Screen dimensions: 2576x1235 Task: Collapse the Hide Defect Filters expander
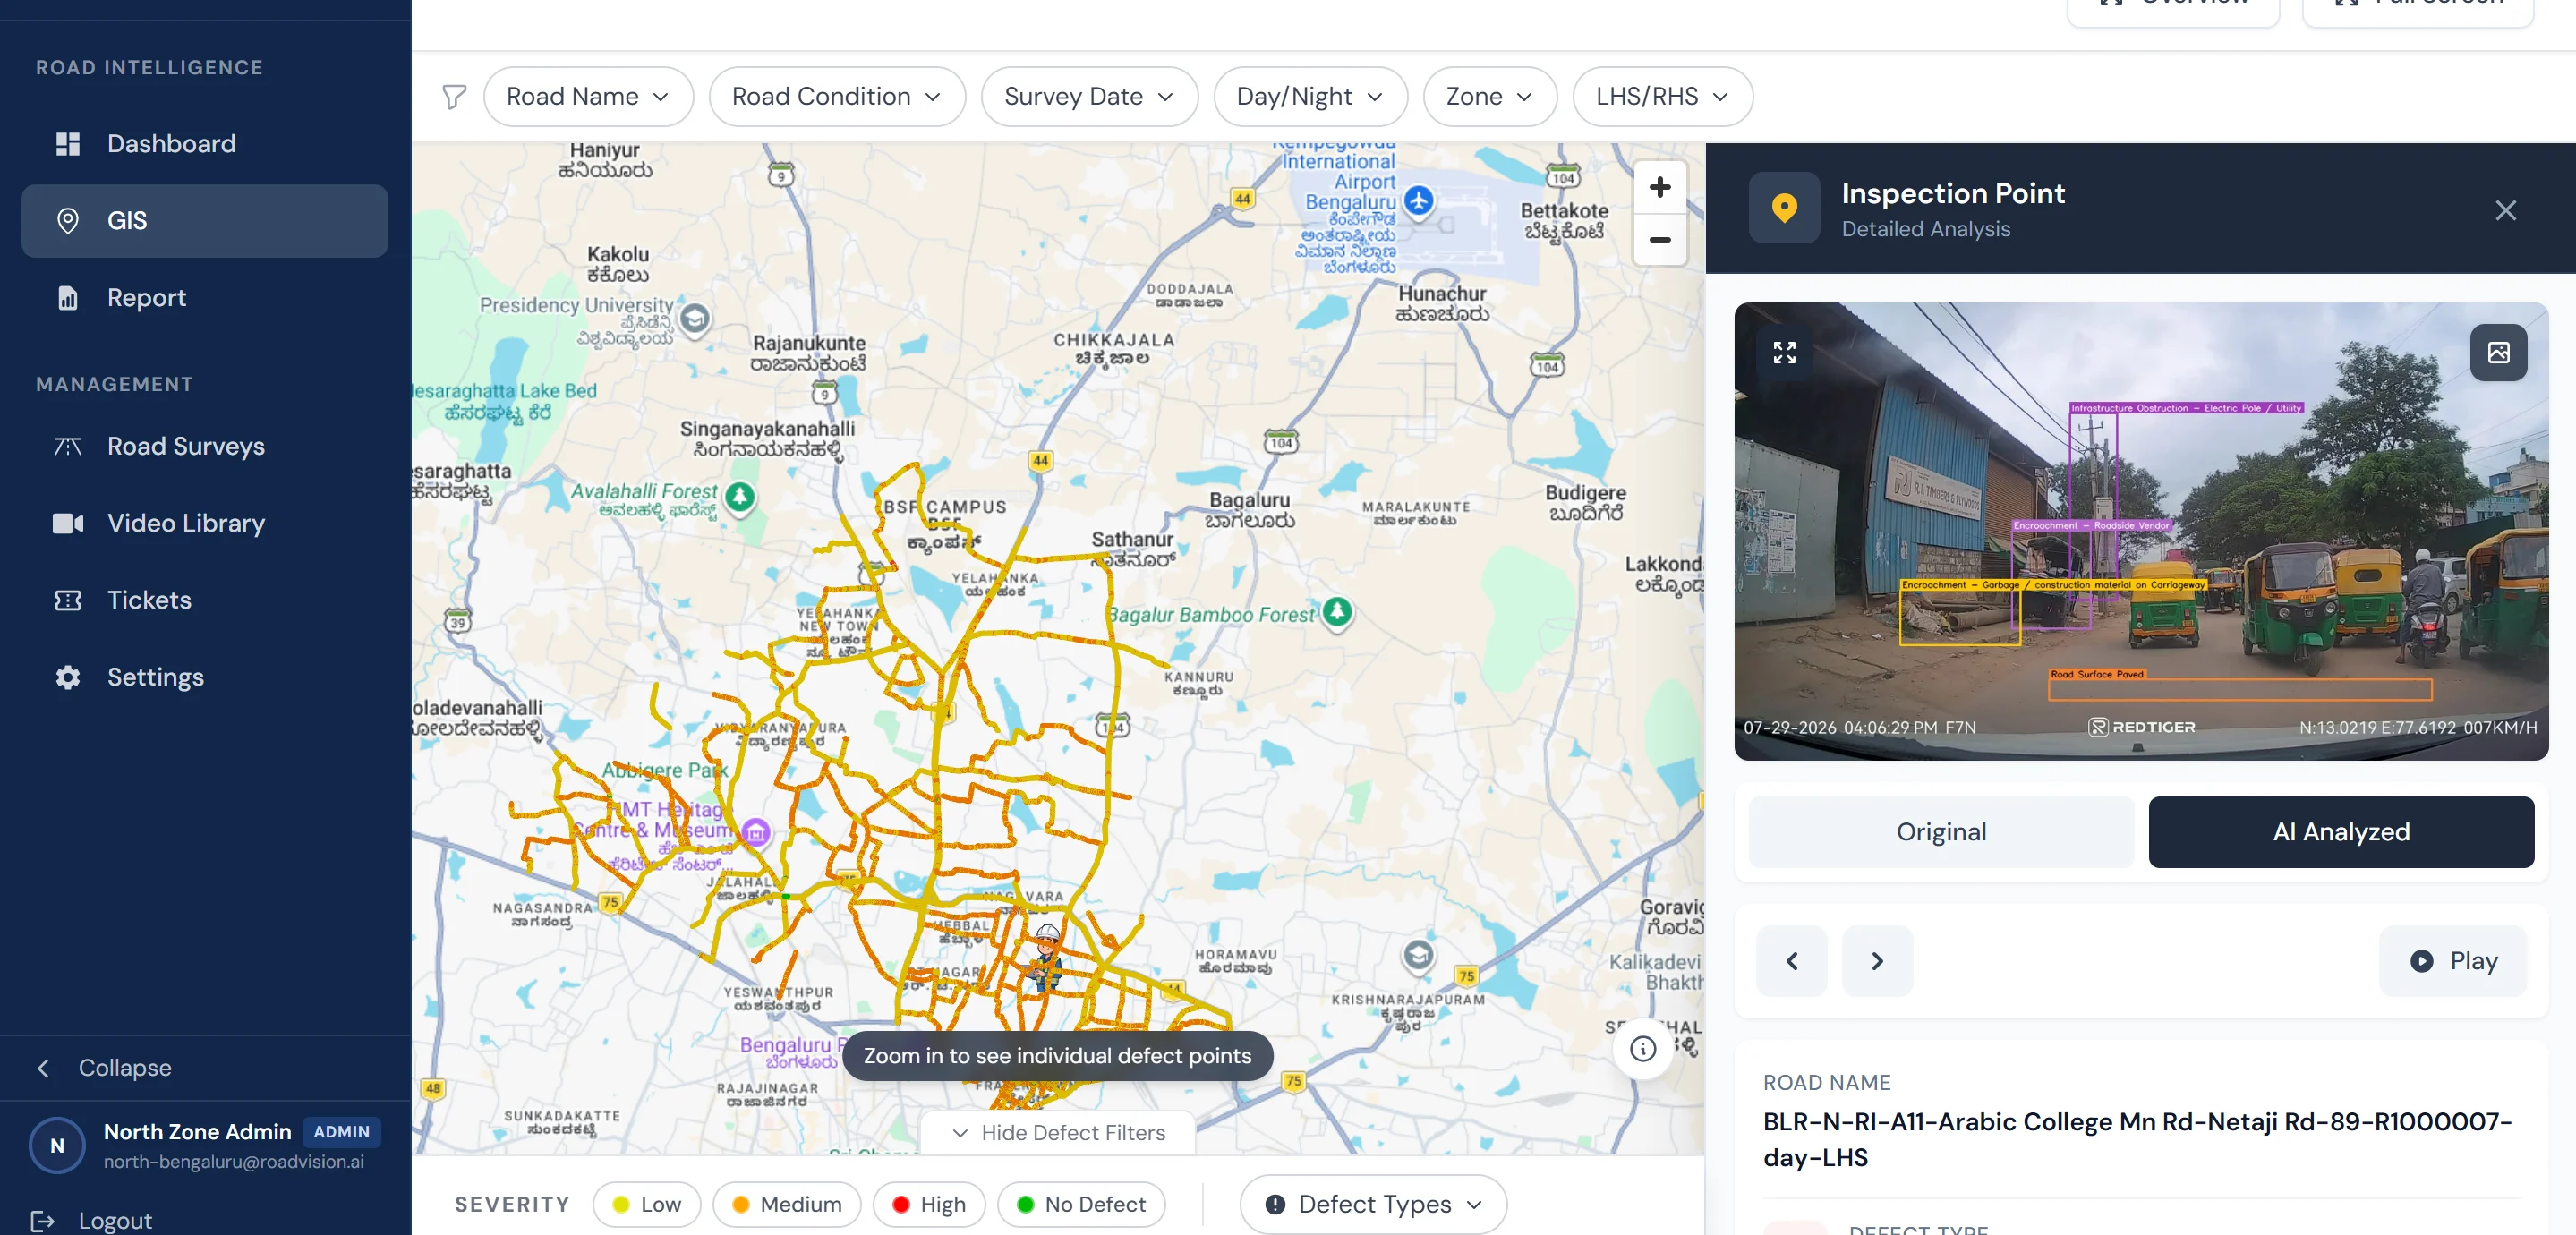pyautogui.click(x=1058, y=1133)
